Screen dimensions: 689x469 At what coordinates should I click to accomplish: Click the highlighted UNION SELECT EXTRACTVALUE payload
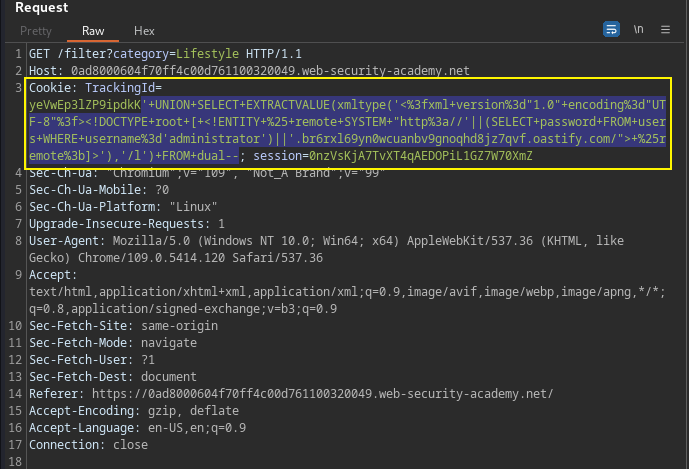[x=347, y=130]
